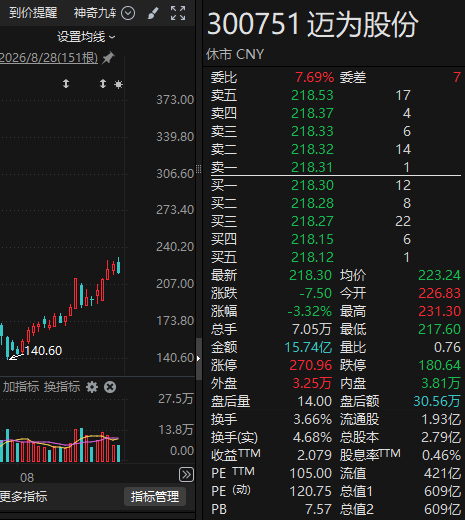Click the 涨幅 value -3.32%
465x520 pixels.
coord(310,311)
